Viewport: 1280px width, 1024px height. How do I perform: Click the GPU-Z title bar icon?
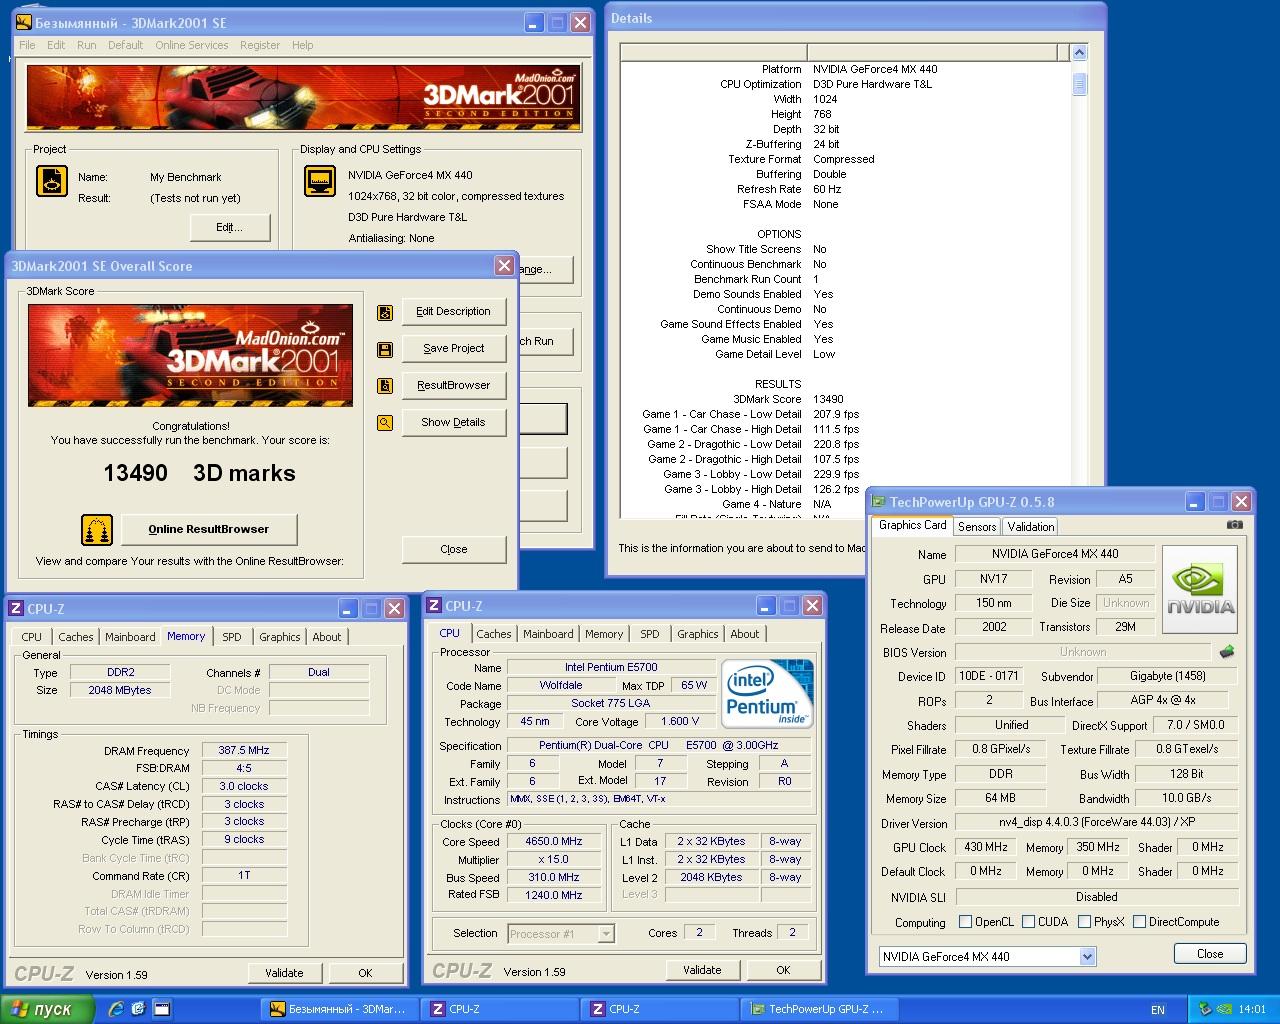(x=878, y=502)
